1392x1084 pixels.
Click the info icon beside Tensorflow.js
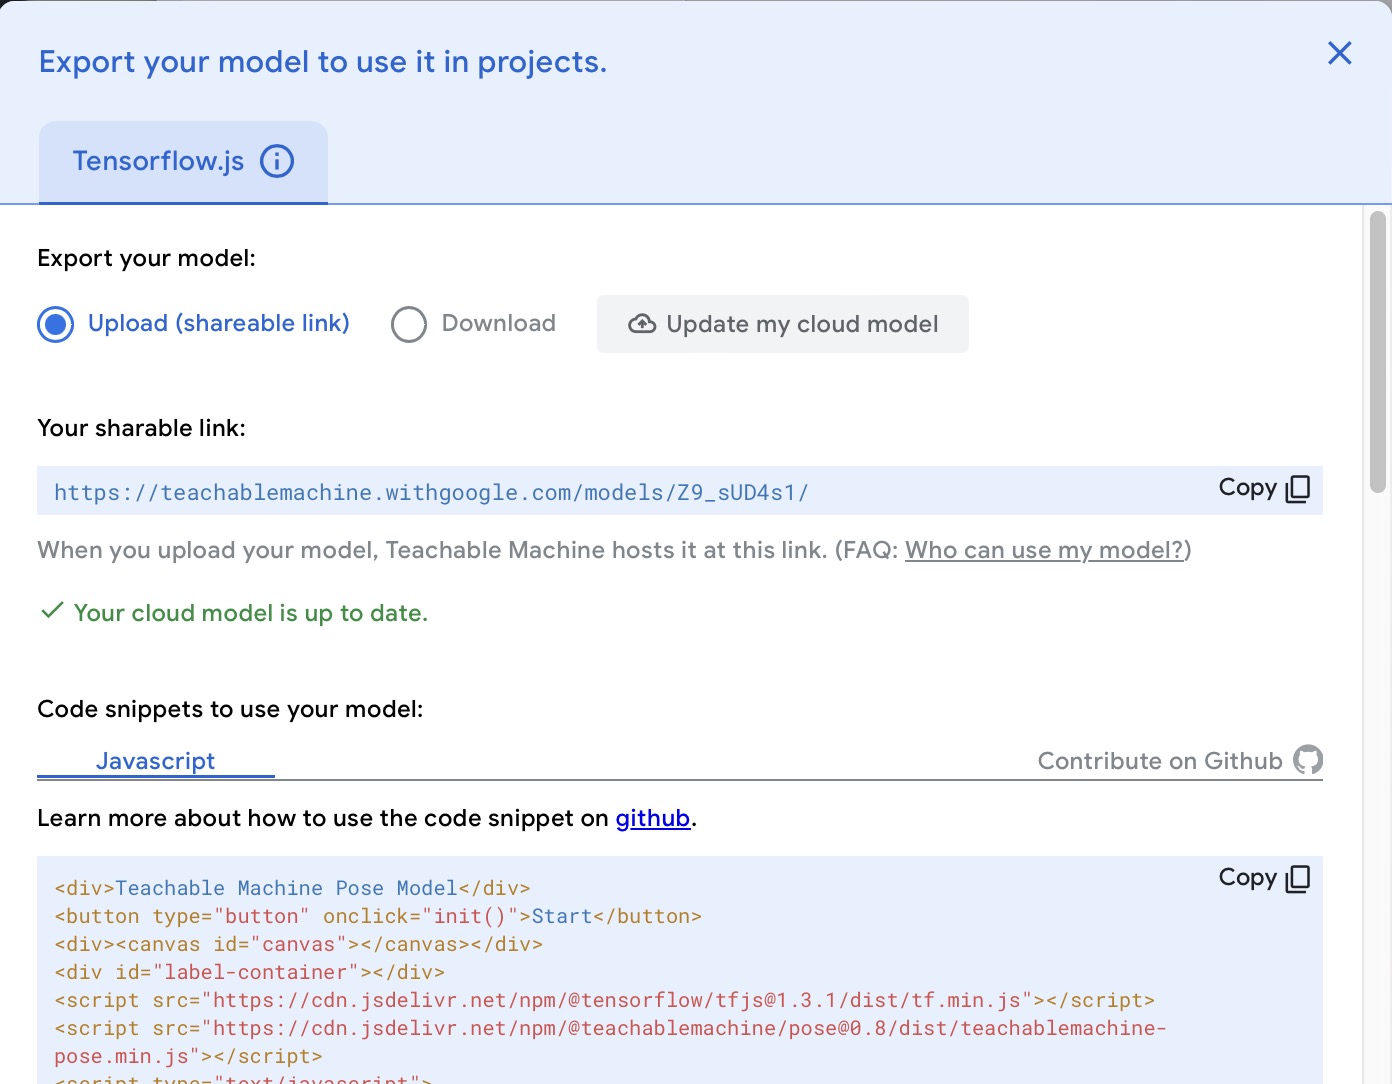pyautogui.click(x=277, y=161)
